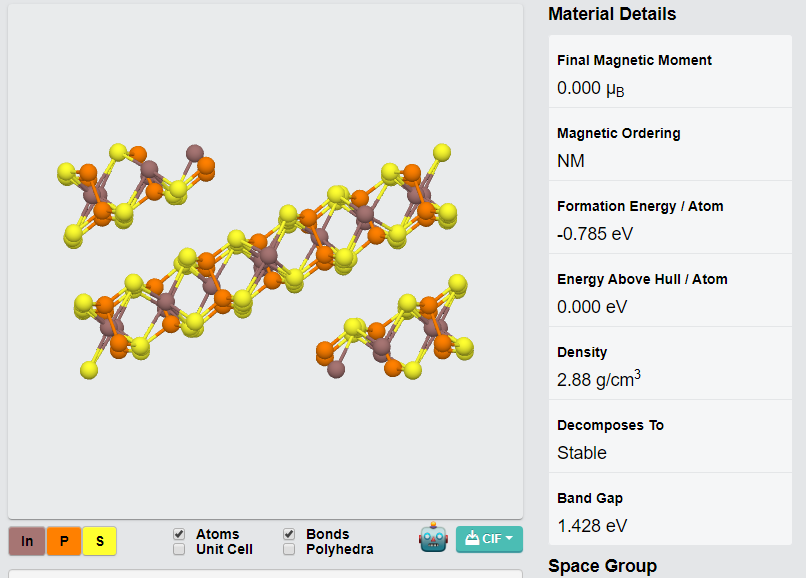Disable the Bonds checkbox
The width and height of the screenshot is (806, 578).
[289, 535]
